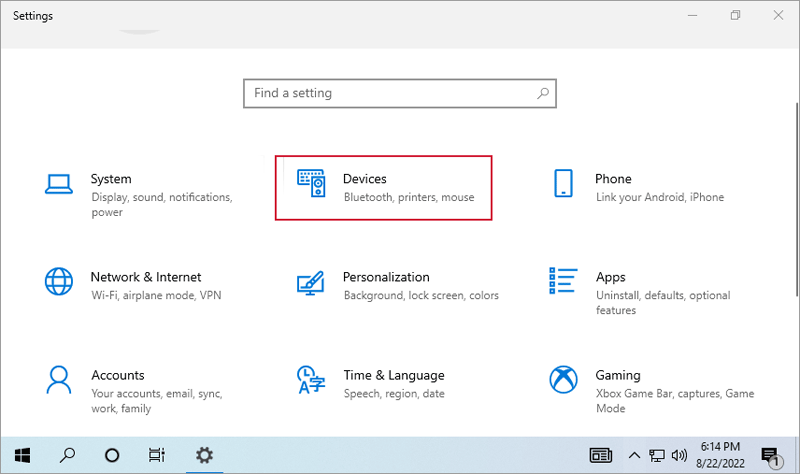Click the Devices keyboard and speaker icon
This screenshot has height=474, width=800.
click(311, 183)
